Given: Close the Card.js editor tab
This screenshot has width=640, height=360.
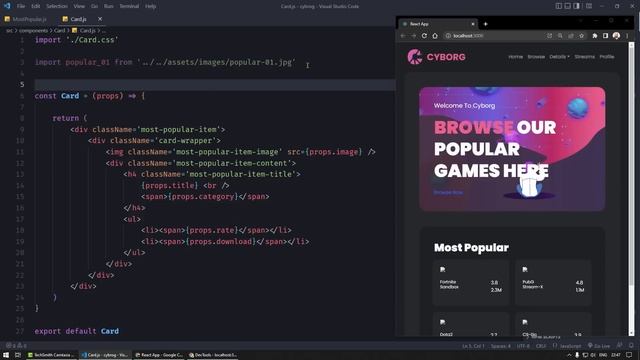Looking at the screenshot, I should point(100,19).
